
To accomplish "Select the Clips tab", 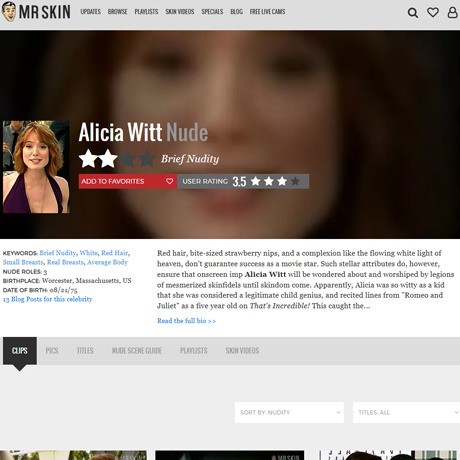I will point(20,351).
